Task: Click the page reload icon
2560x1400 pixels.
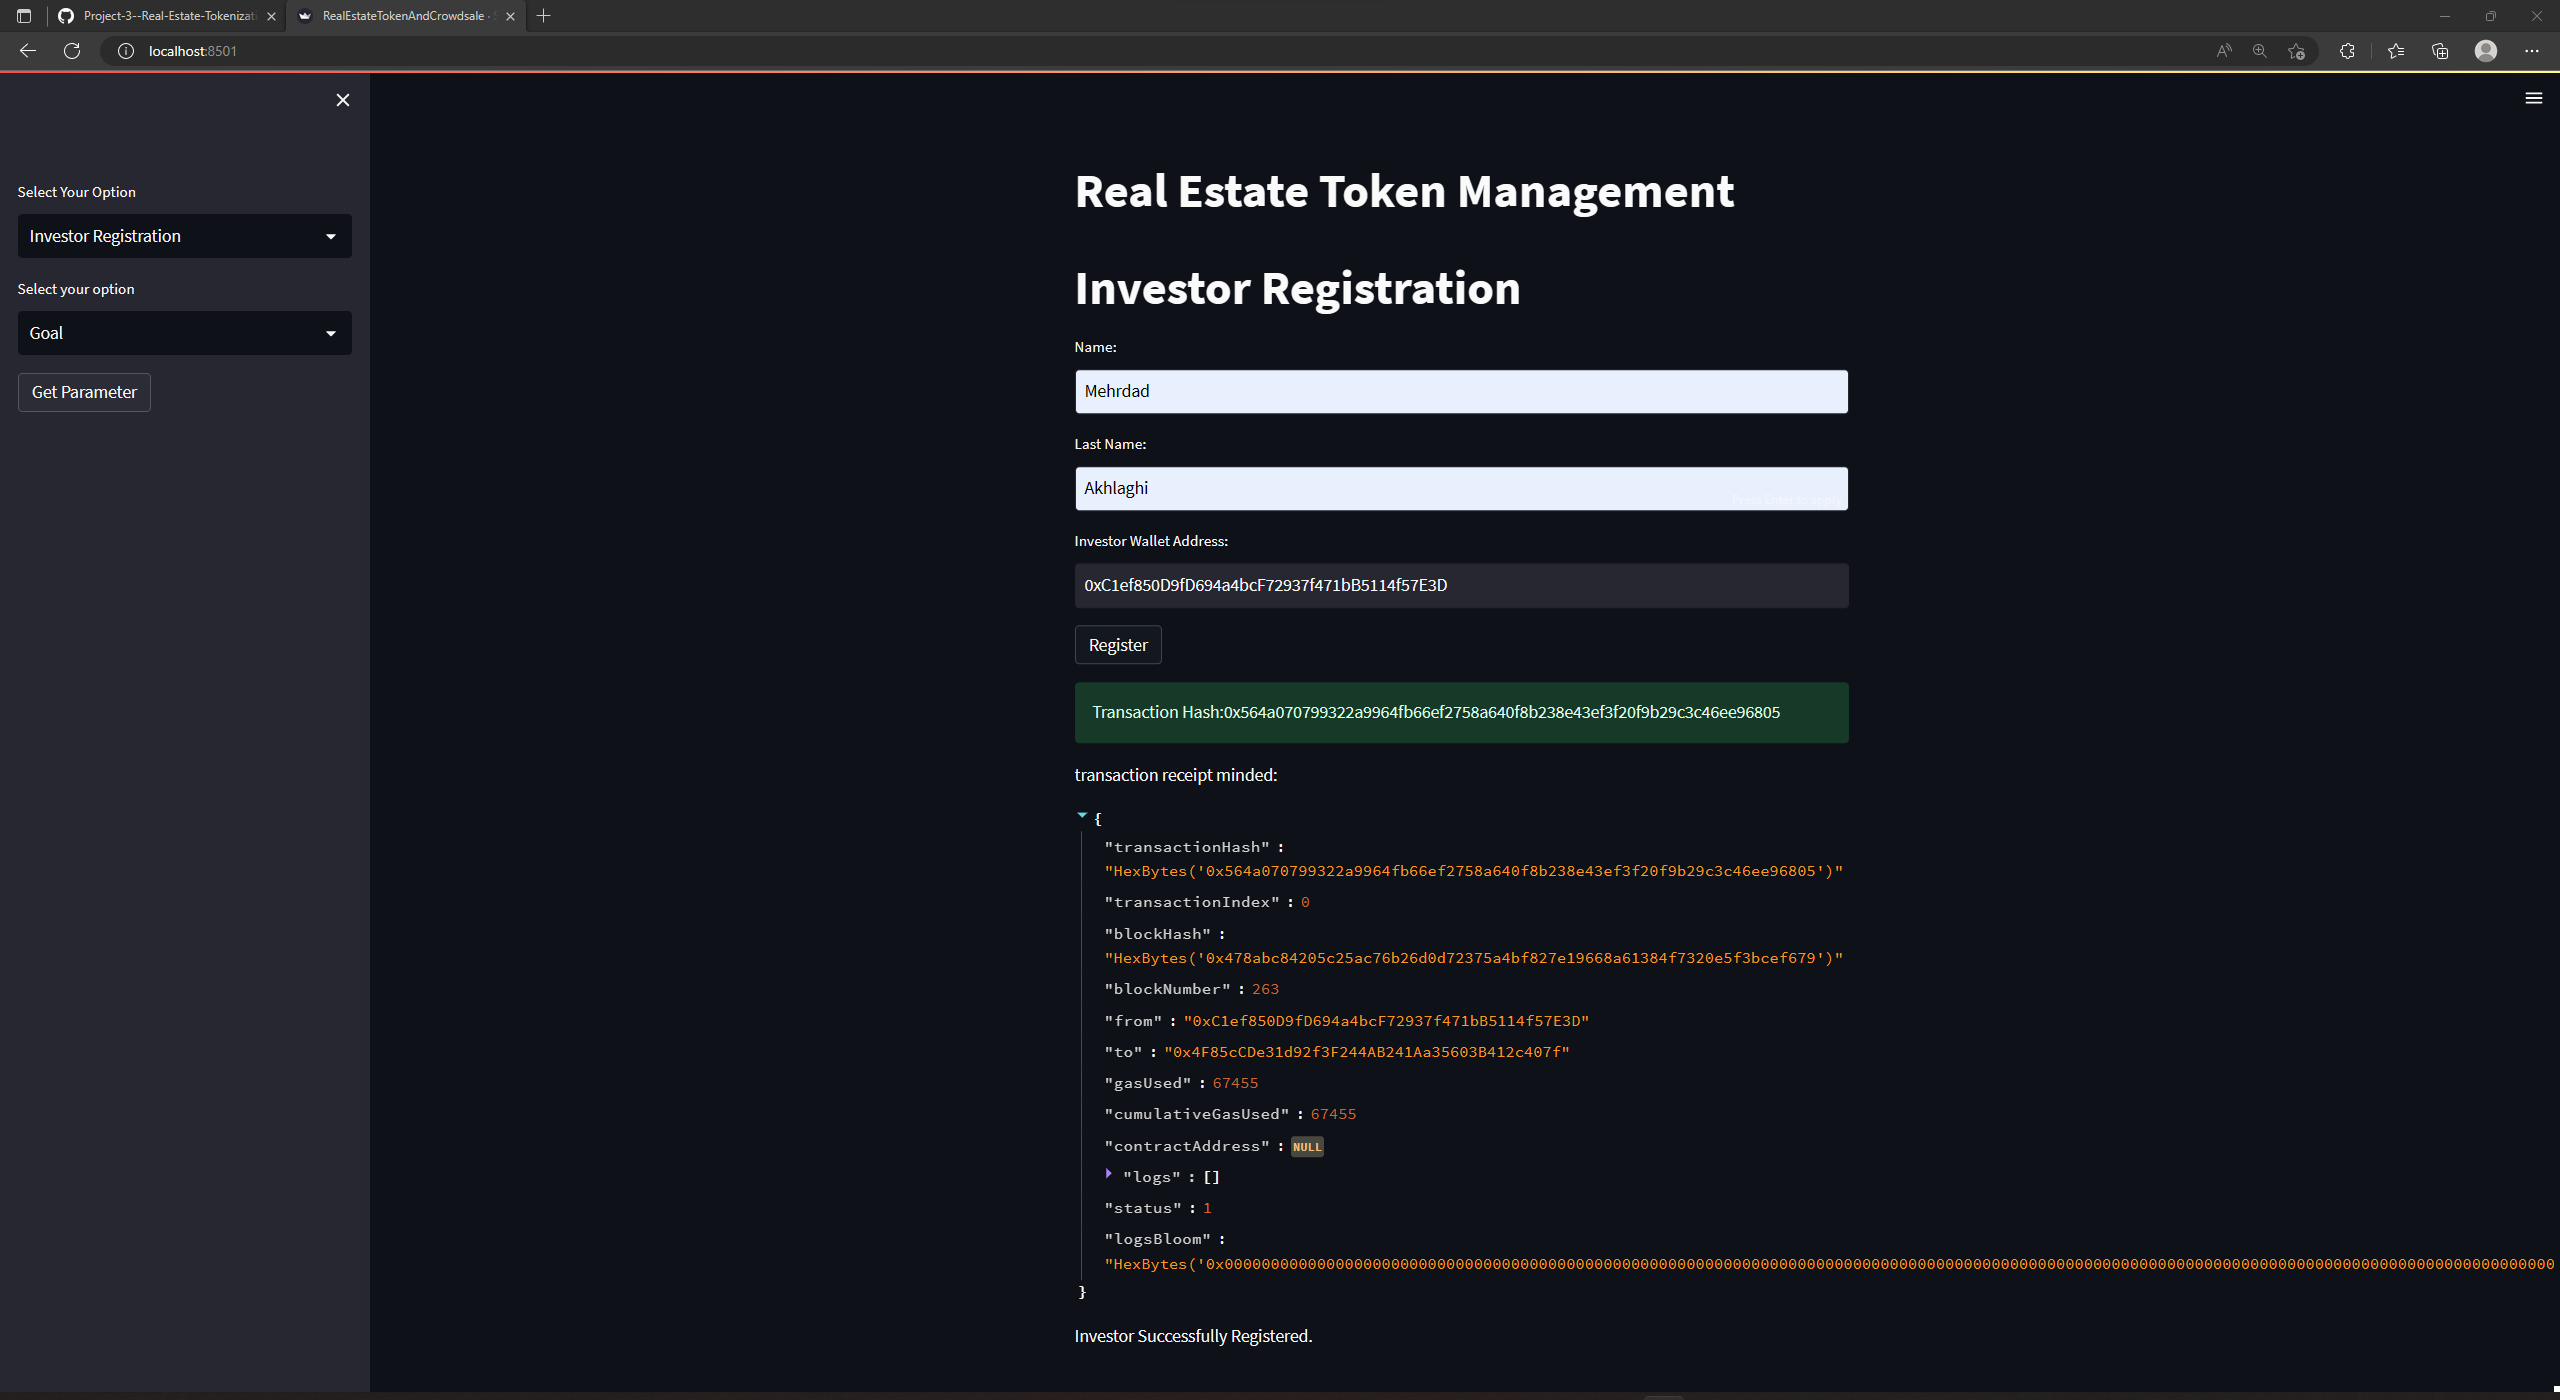Action: [71, 50]
